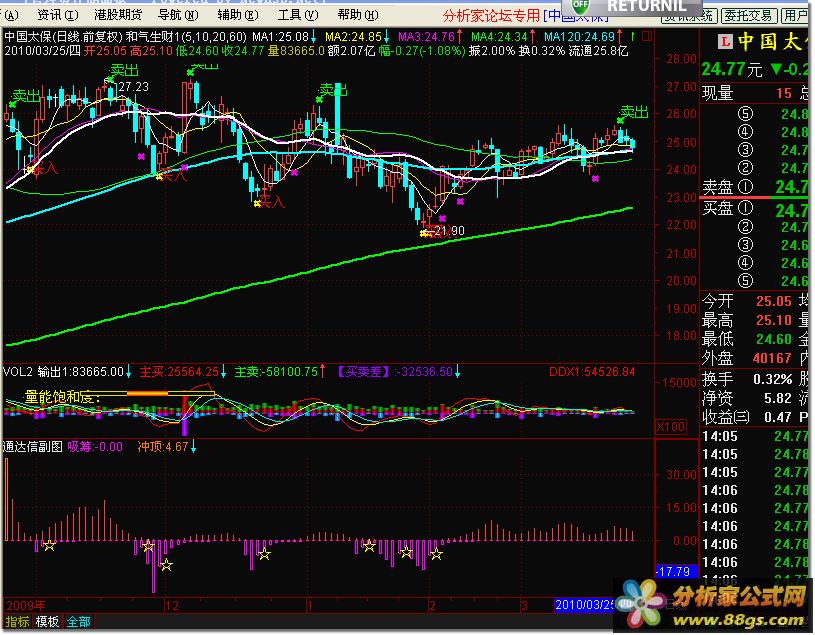
Task: Click the orange 量能饱和度 bar
Action: (x=147, y=393)
